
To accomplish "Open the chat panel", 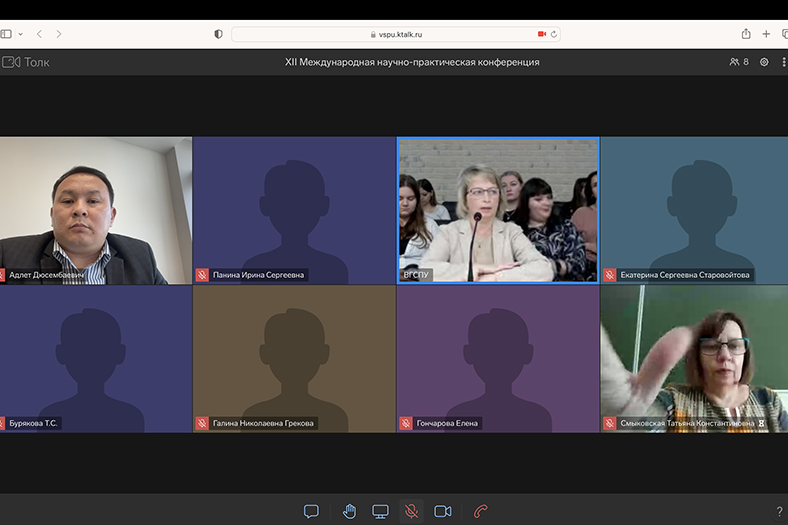I will (x=311, y=511).
